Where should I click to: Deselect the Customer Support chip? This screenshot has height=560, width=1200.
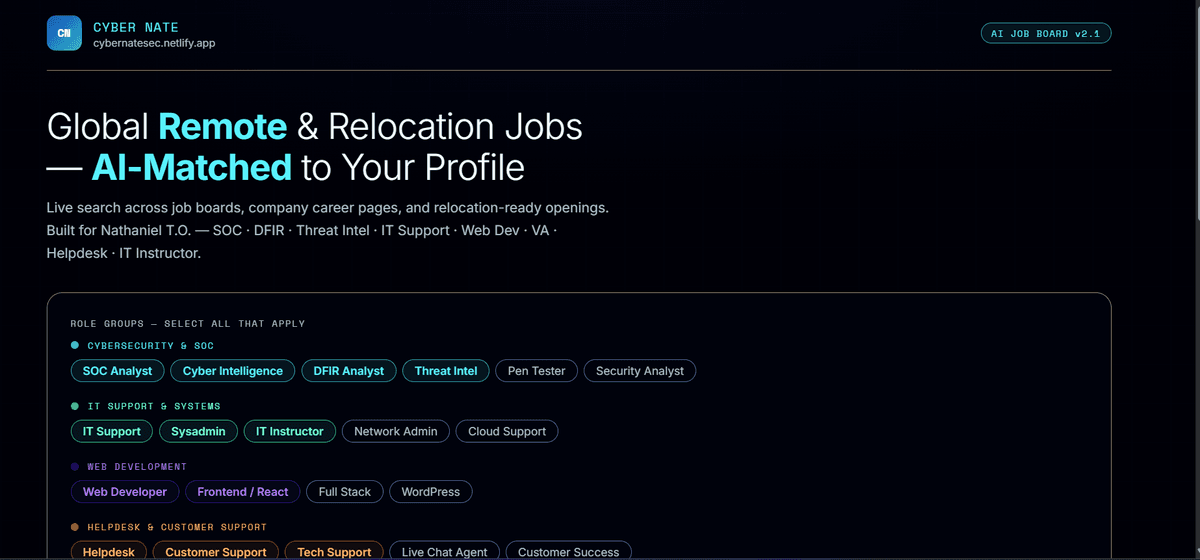[216, 552]
